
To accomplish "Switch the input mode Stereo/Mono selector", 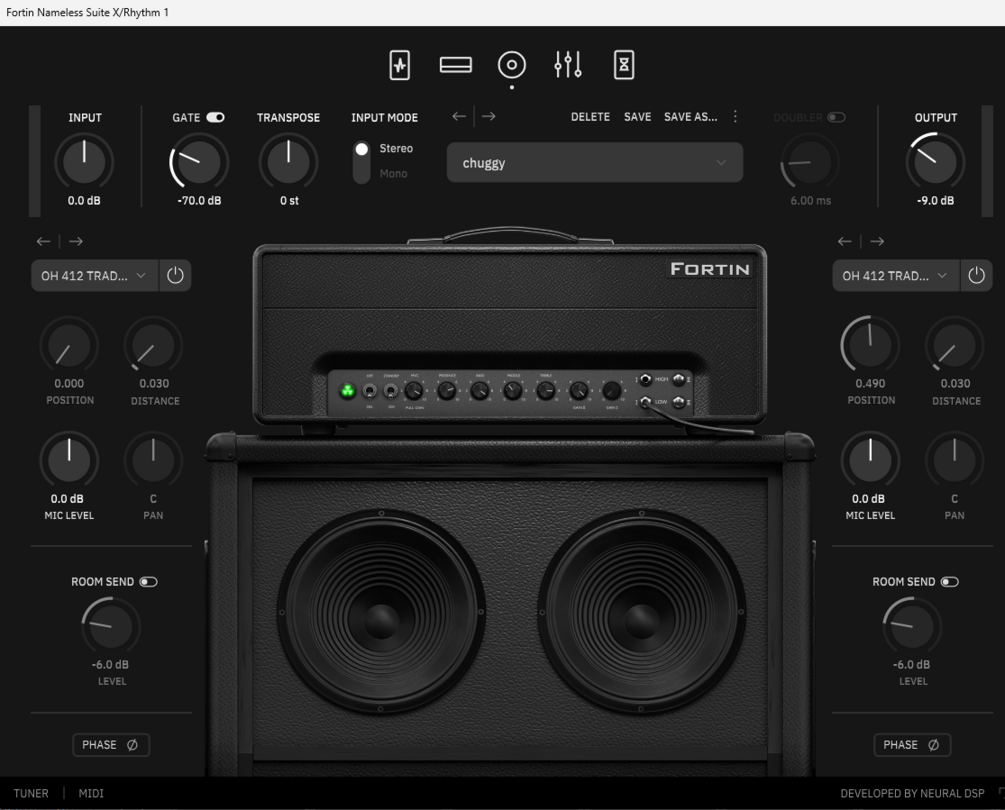I will coord(361,161).
